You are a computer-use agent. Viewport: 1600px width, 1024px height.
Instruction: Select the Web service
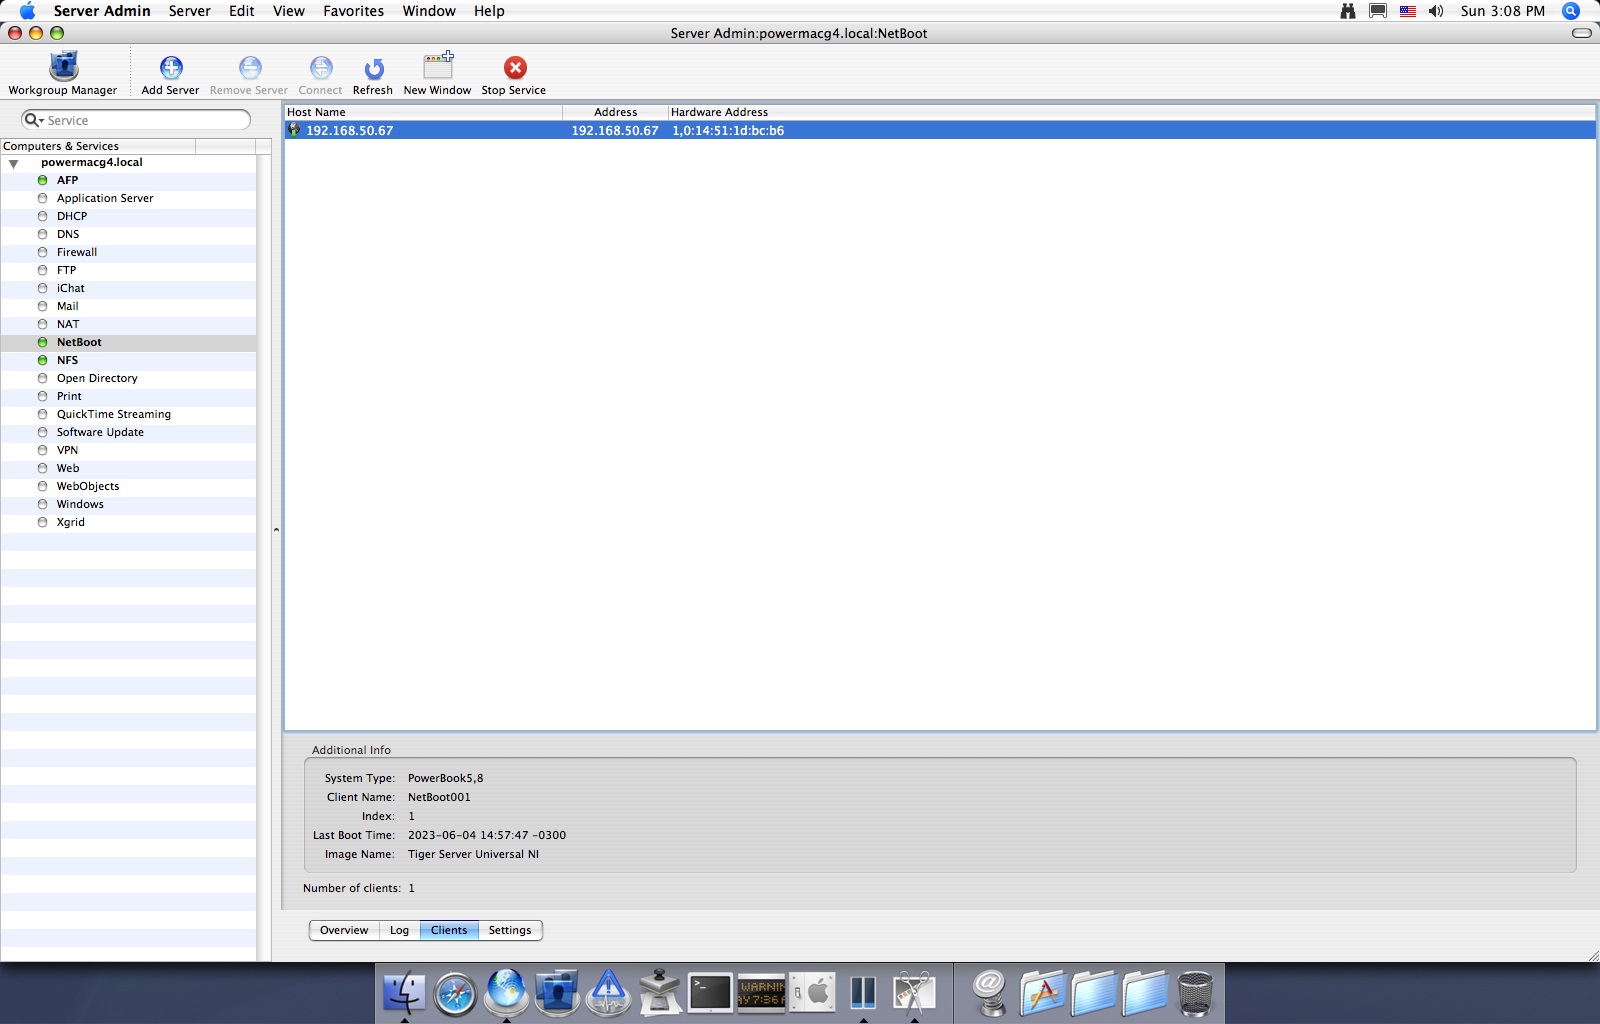128,468
